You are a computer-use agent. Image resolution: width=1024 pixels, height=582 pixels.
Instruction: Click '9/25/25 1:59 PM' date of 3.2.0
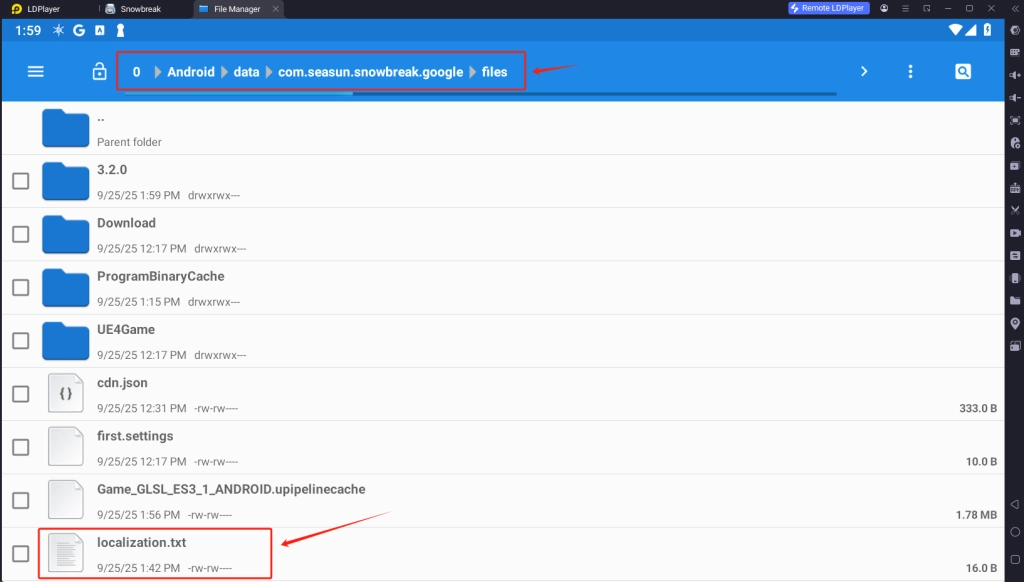pyautogui.click(x=138, y=195)
